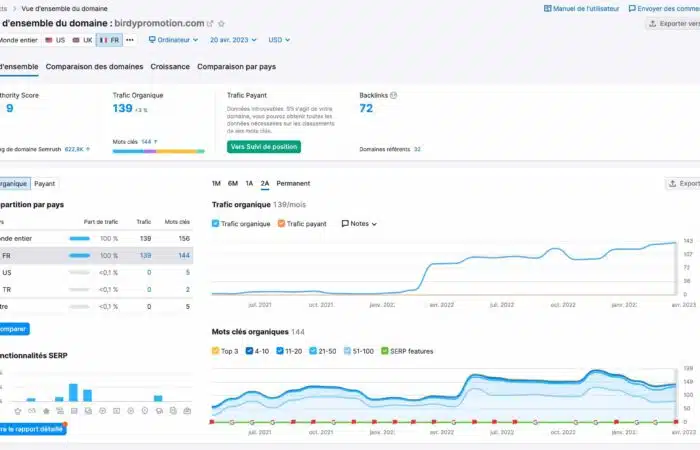The image size is (700, 450).
Task: Expand the USD currency dropdown
Action: pyautogui.click(x=279, y=40)
